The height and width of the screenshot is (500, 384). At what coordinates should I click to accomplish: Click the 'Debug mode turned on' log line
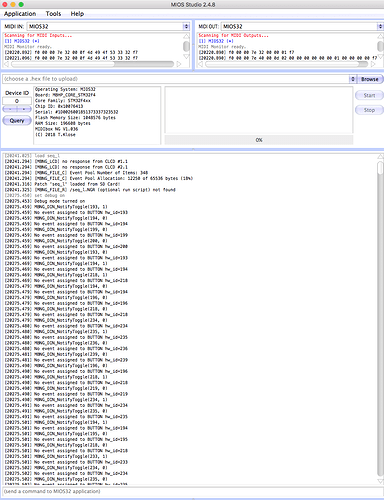45,201
